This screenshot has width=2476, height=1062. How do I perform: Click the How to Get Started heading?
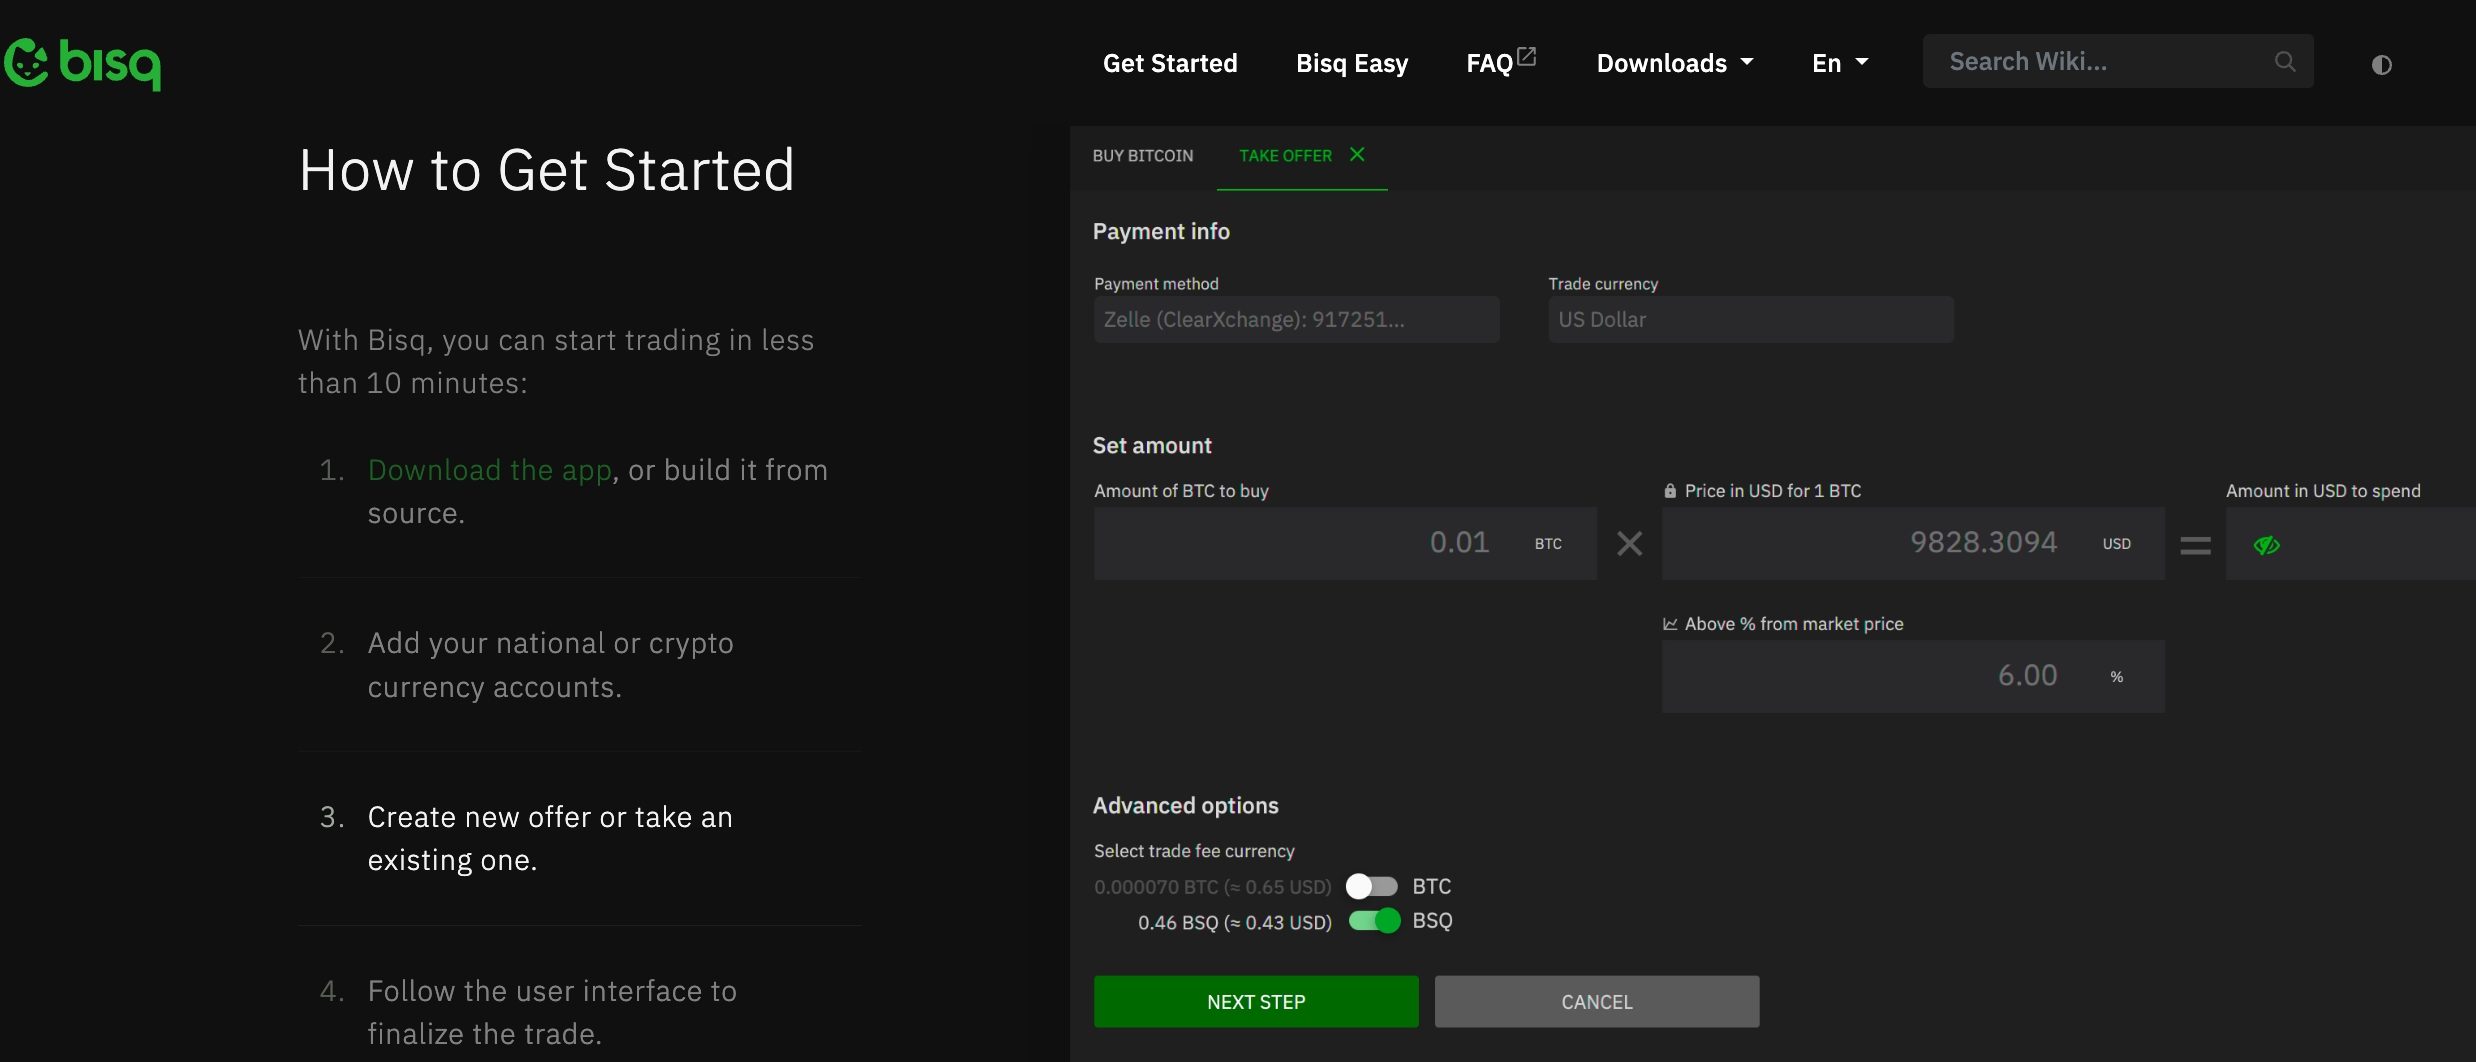point(547,170)
